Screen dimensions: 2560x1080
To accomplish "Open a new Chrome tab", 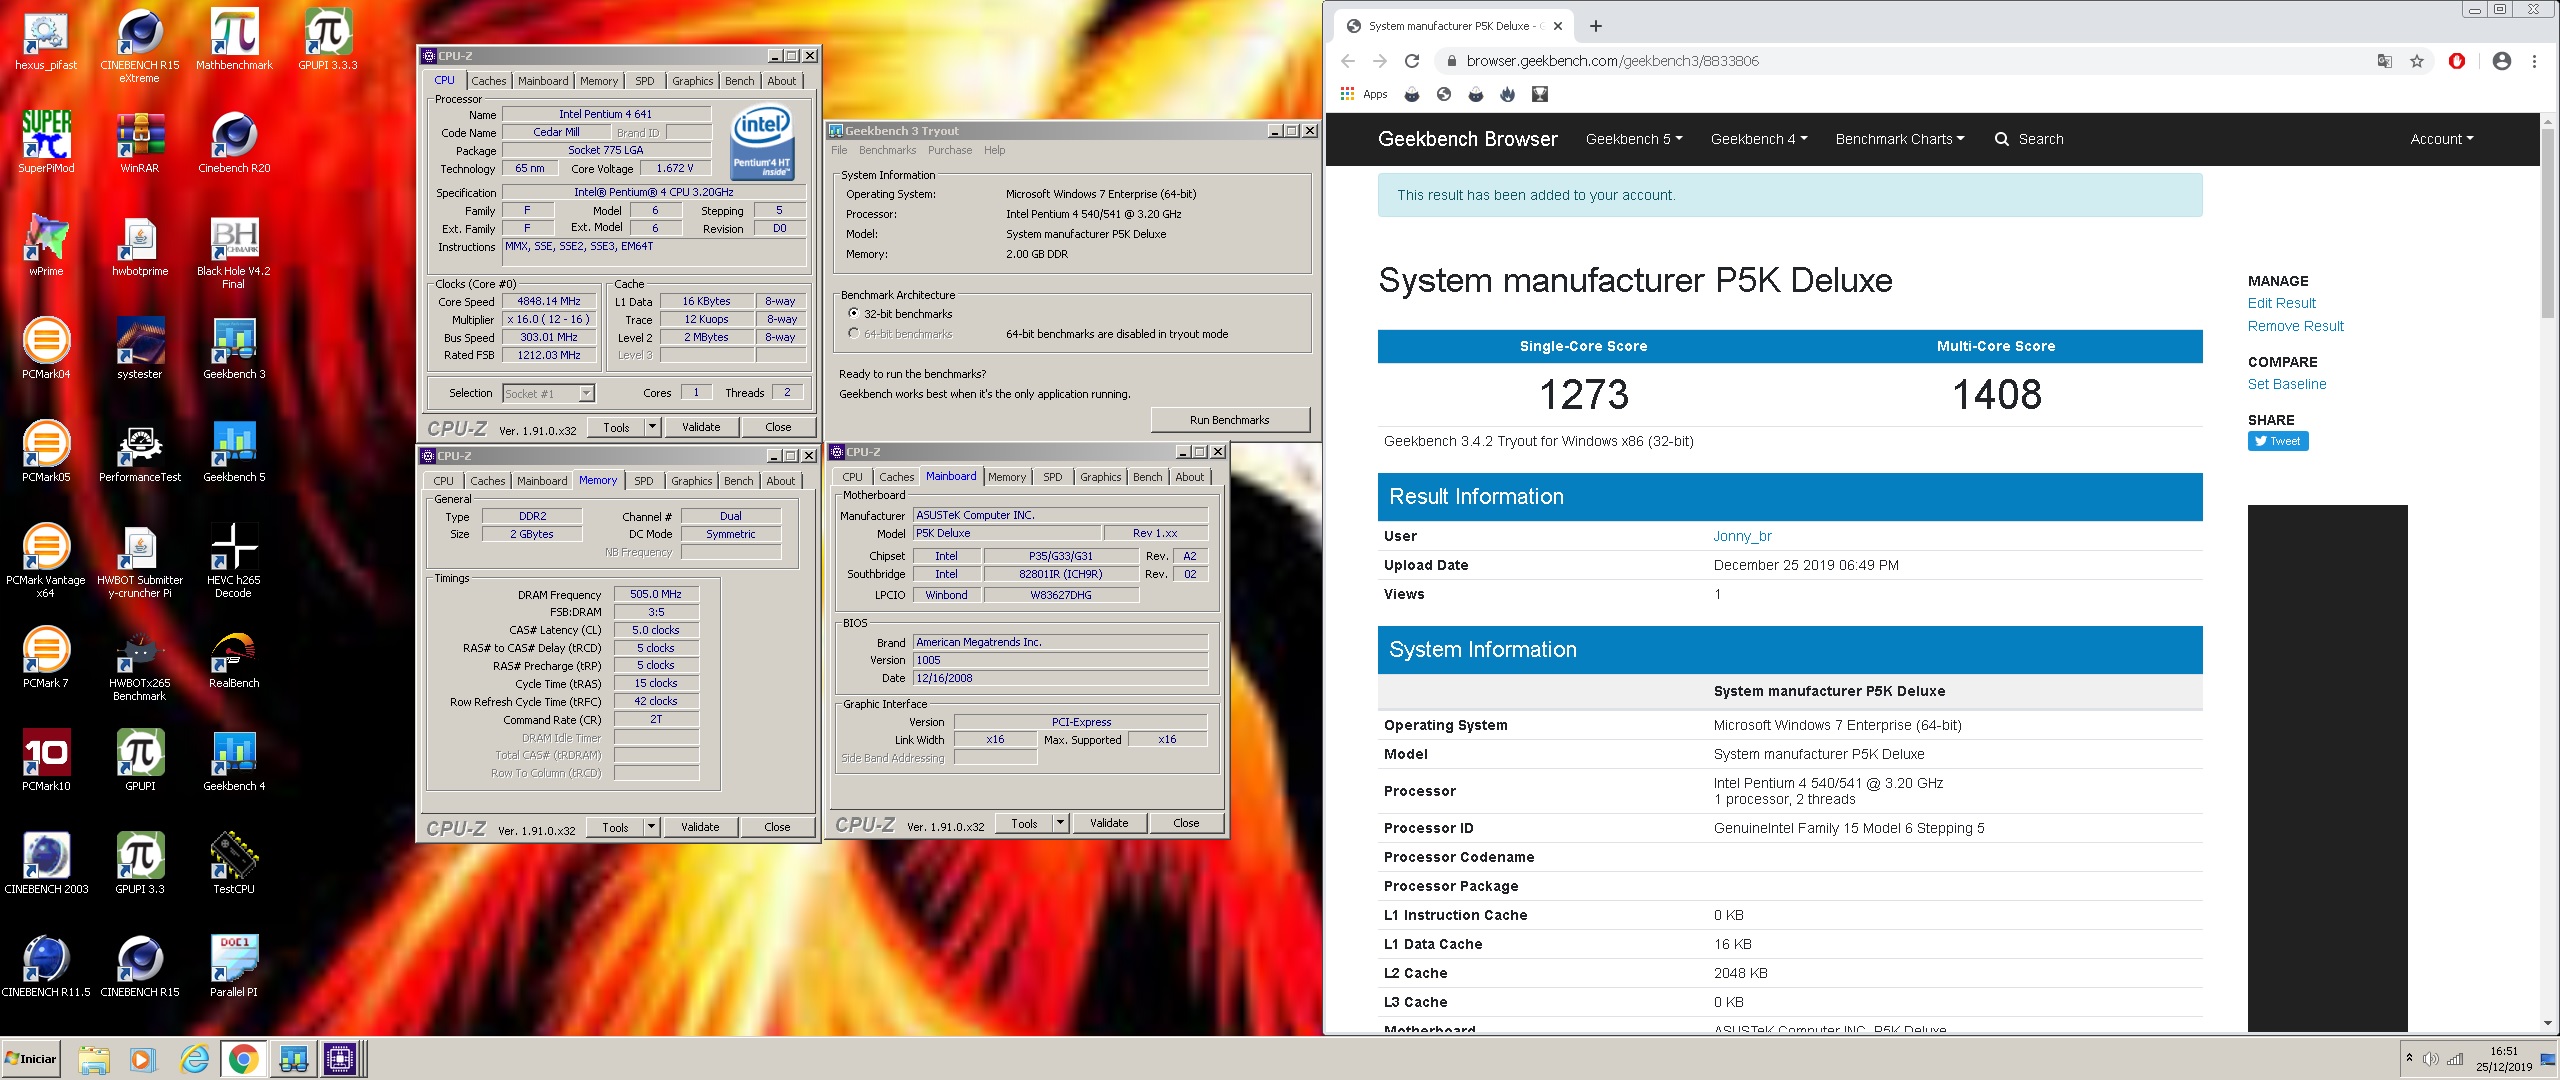I will pos(1596,26).
